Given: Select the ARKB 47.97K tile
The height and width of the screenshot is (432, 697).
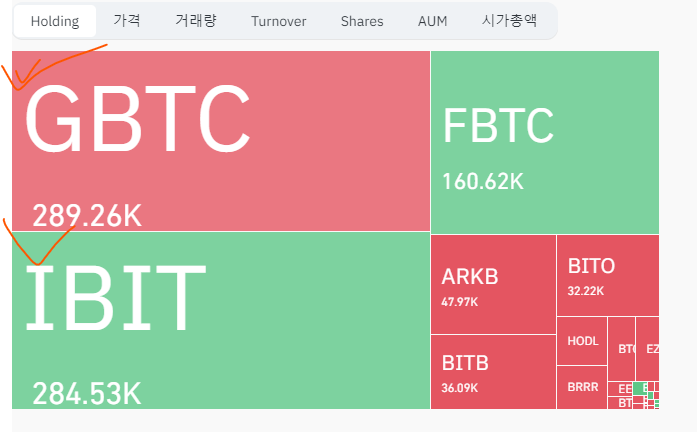Looking at the screenshot, I should pyautogui.click(x=493, y=284).
